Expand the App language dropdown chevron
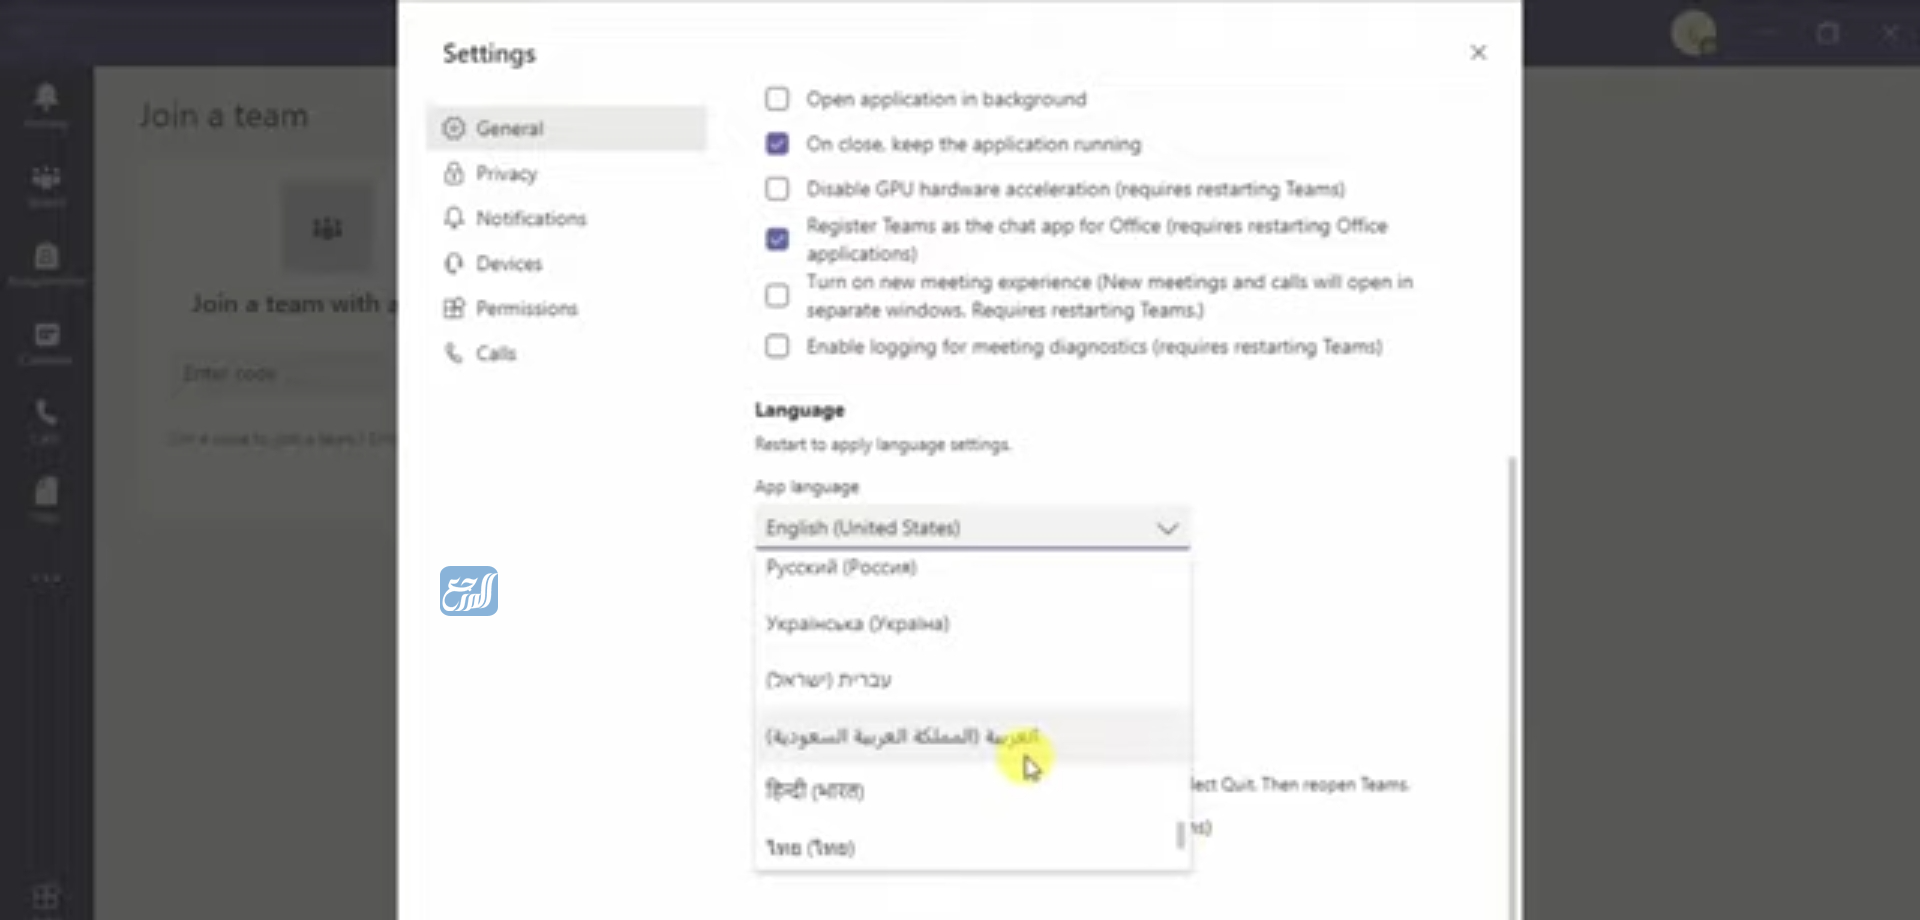The width and height of the screenshot is (1920, 920). [x=1167, y=528]
